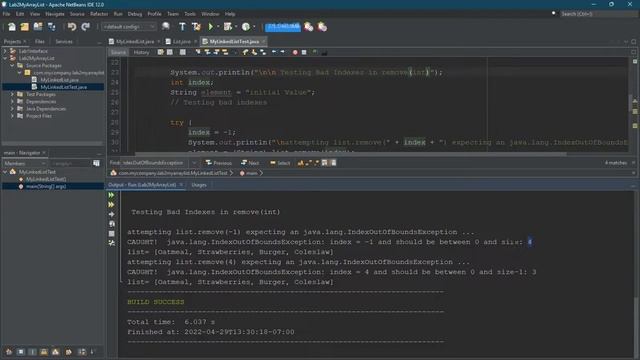Toggle Show Fields in the Navigator
Image resolution: width=640 pixels, height=360 pixels.
click(x=21, y=351)
